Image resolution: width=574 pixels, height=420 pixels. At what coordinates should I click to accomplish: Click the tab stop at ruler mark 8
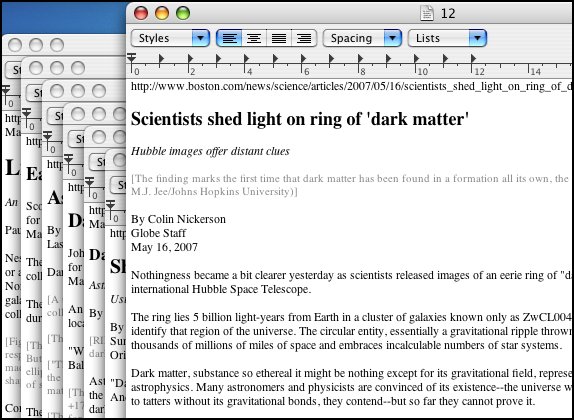coord(360,58)
